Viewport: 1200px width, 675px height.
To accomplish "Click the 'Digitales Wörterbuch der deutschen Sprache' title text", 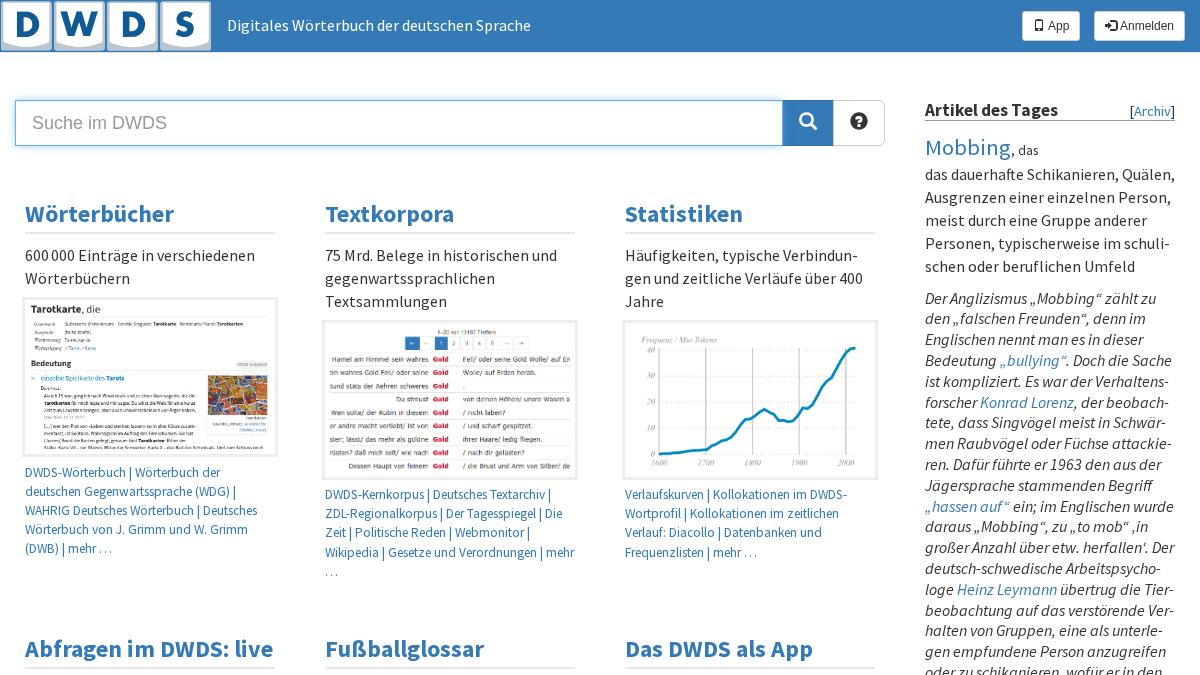I will click(379, 25).
